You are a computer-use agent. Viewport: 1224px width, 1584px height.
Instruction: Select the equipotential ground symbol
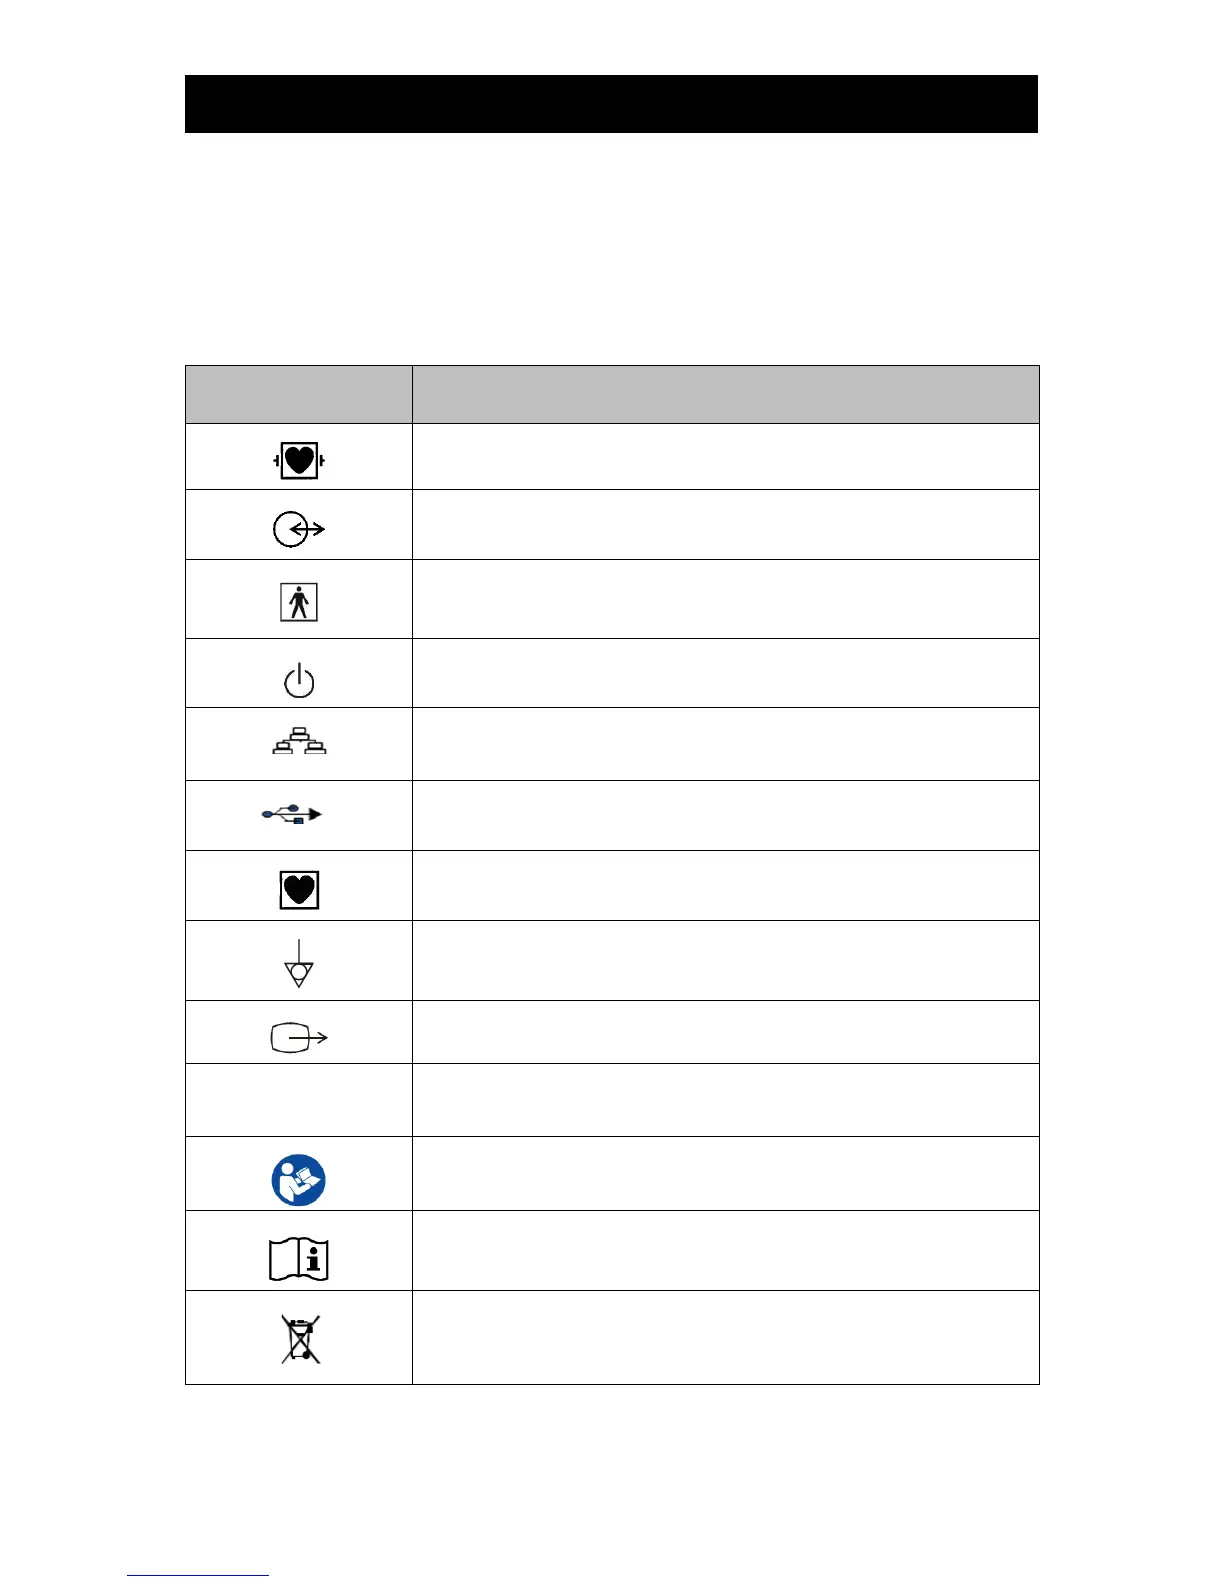[x=299, y=964]
